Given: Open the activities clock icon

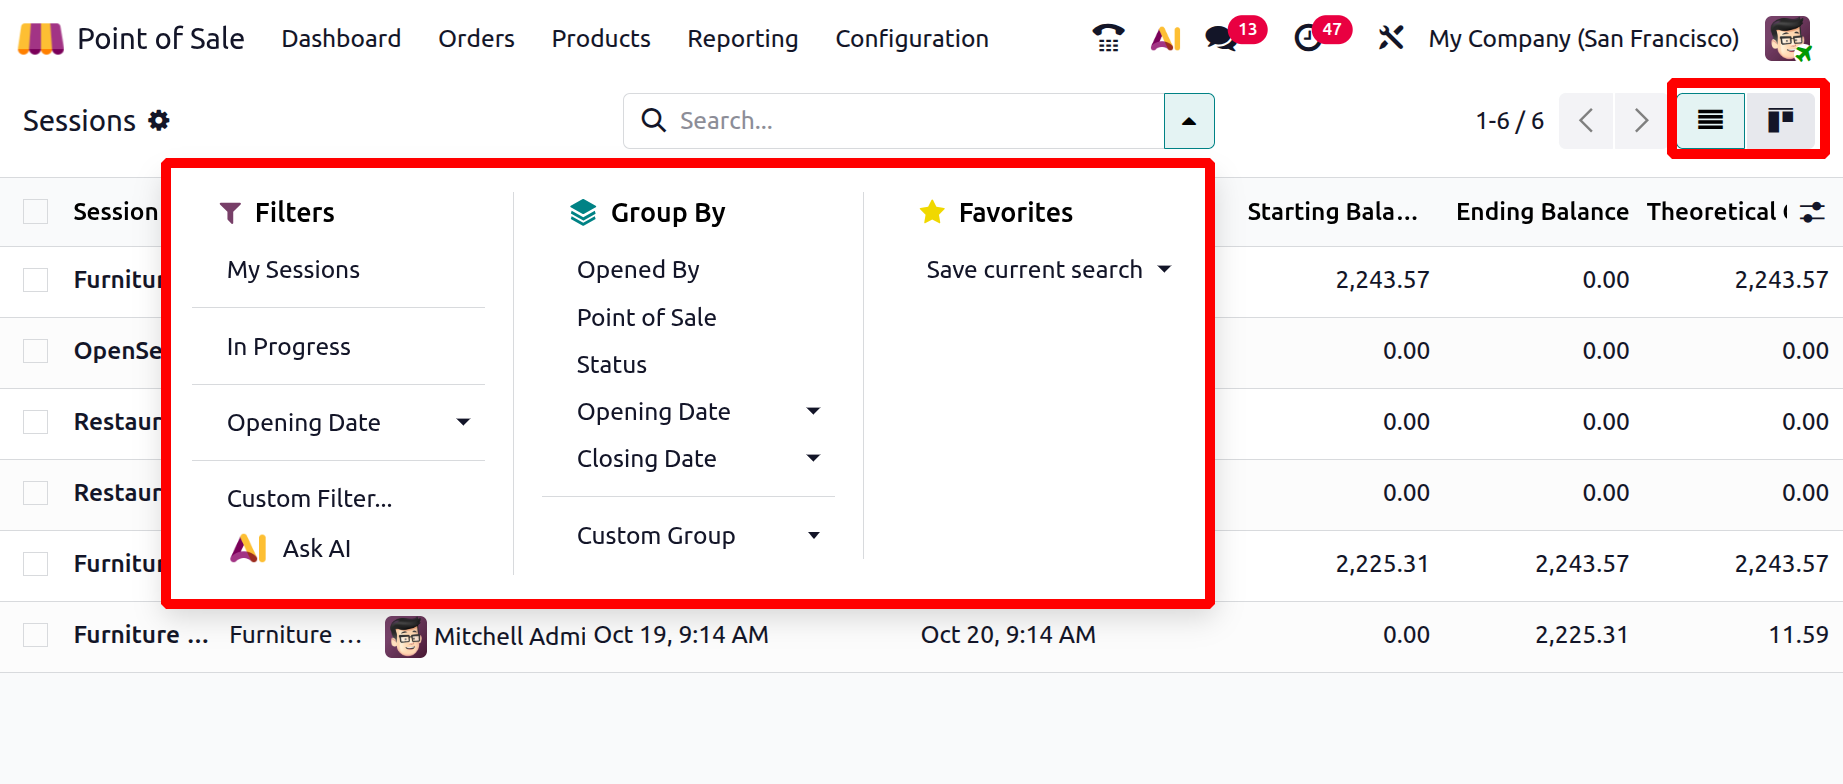Looking at the screenshot, I should [1308, 38].
